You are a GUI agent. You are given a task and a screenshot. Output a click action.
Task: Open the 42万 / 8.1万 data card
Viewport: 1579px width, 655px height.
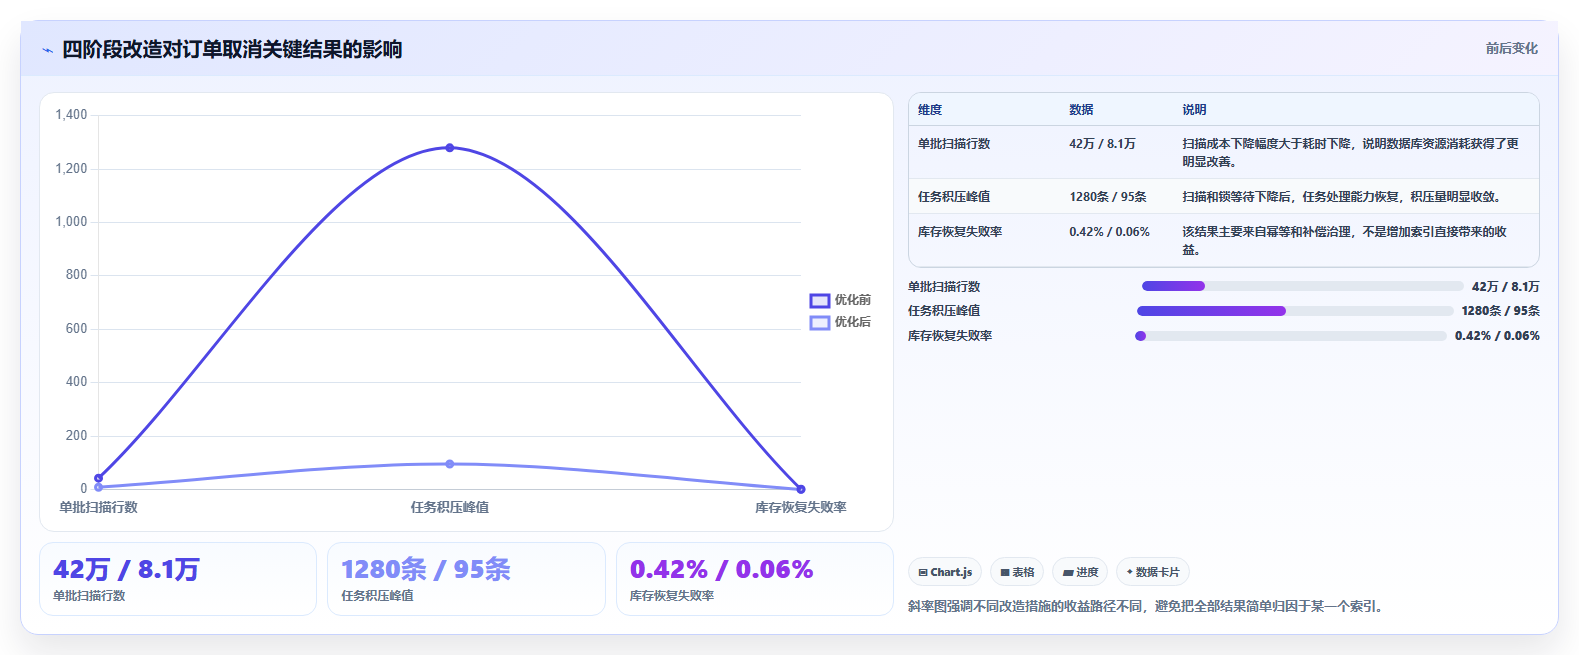pos(178,579)
